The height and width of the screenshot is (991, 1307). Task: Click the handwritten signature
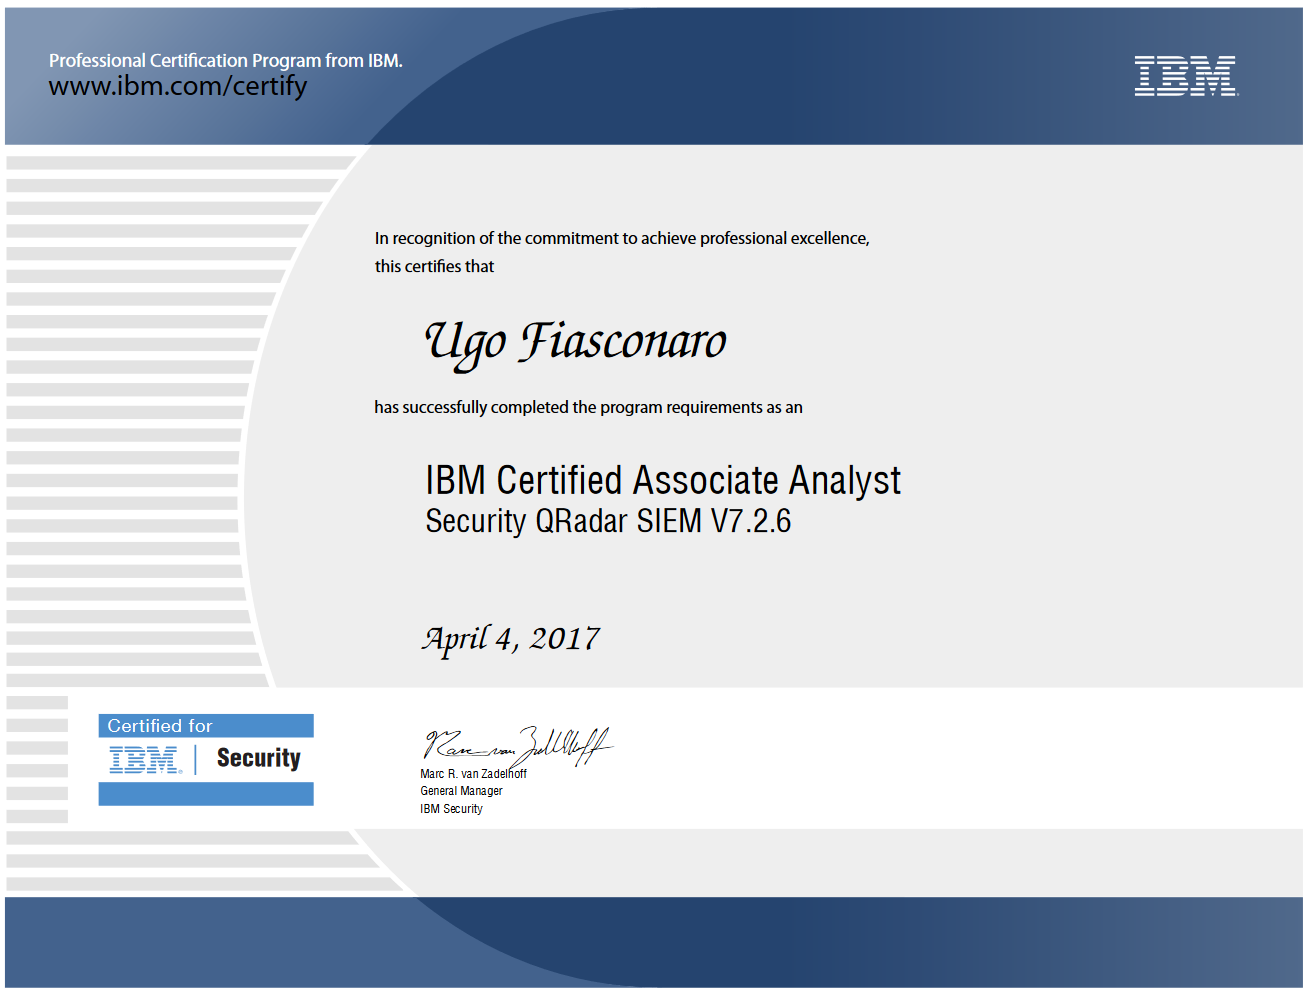pos(517,746)
